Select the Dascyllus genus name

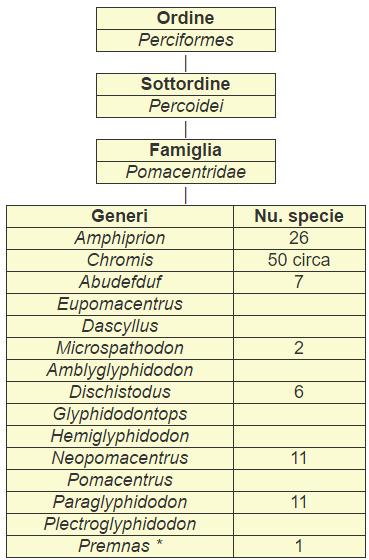120,326
